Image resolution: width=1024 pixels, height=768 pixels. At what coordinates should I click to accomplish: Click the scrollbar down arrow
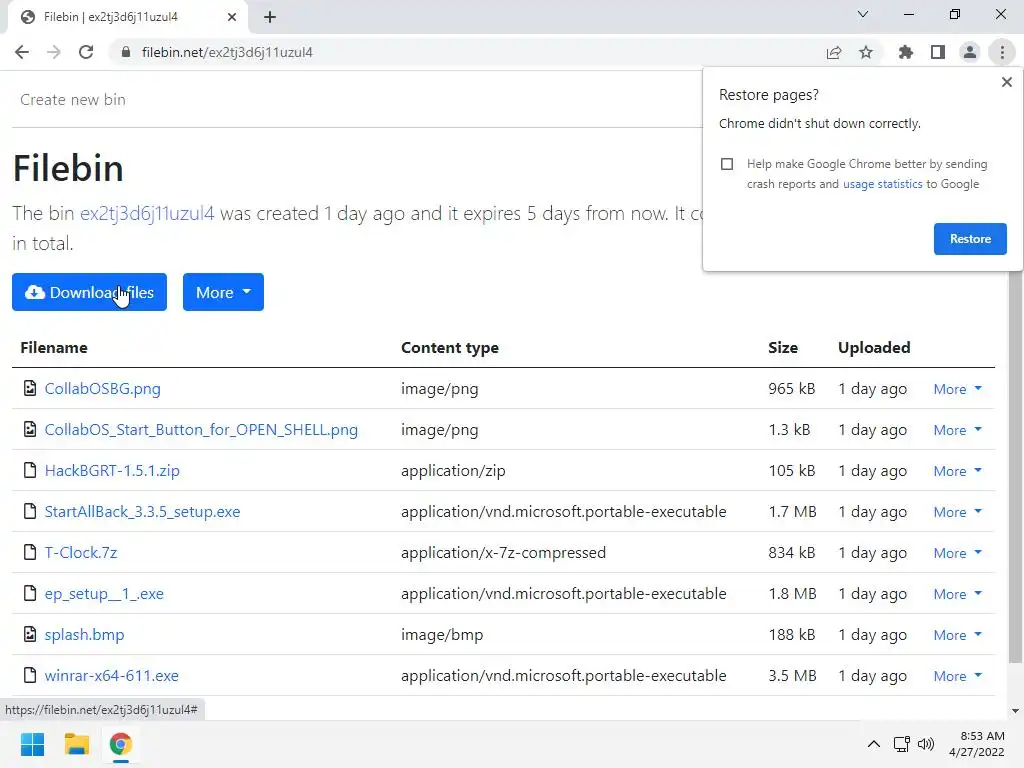(x=1015, y=711)
